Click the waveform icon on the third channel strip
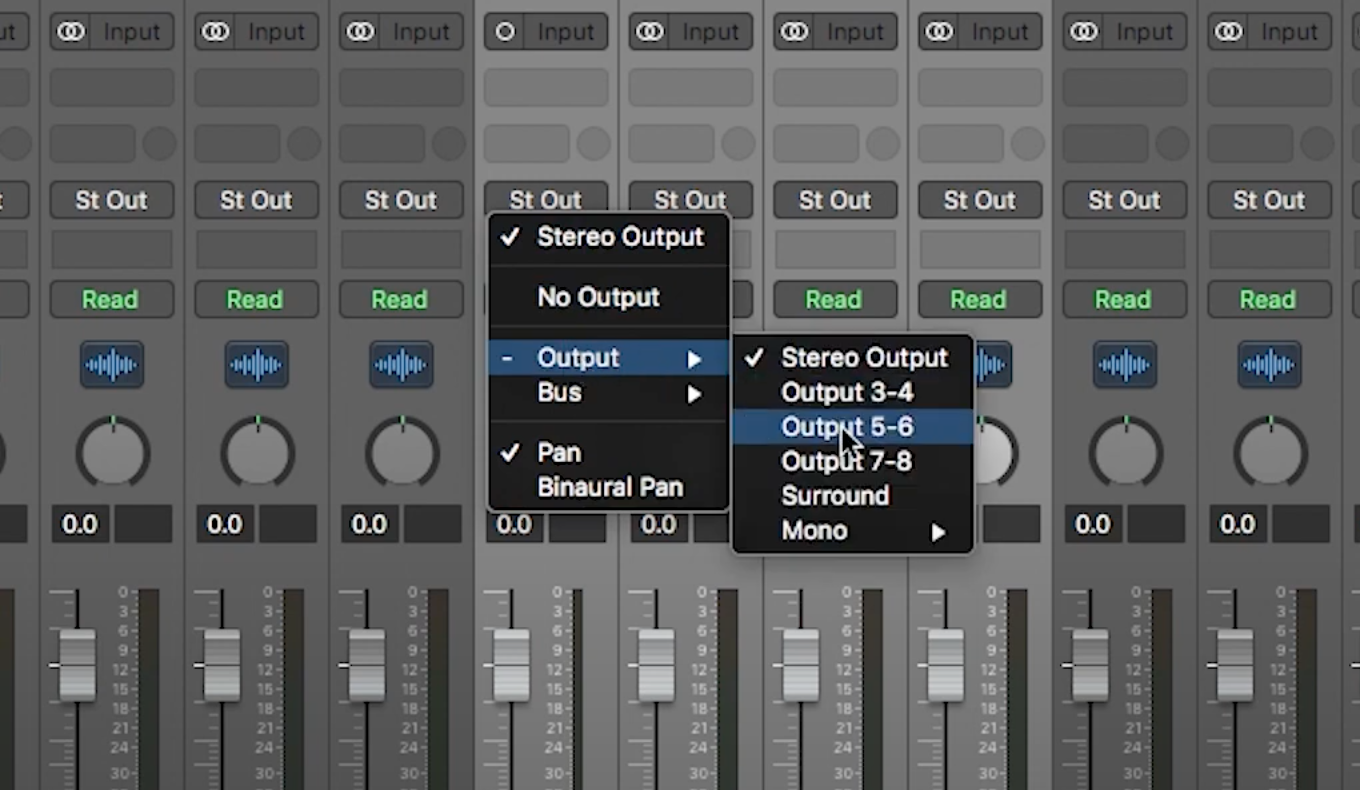1360x790 pixels. 401,364
